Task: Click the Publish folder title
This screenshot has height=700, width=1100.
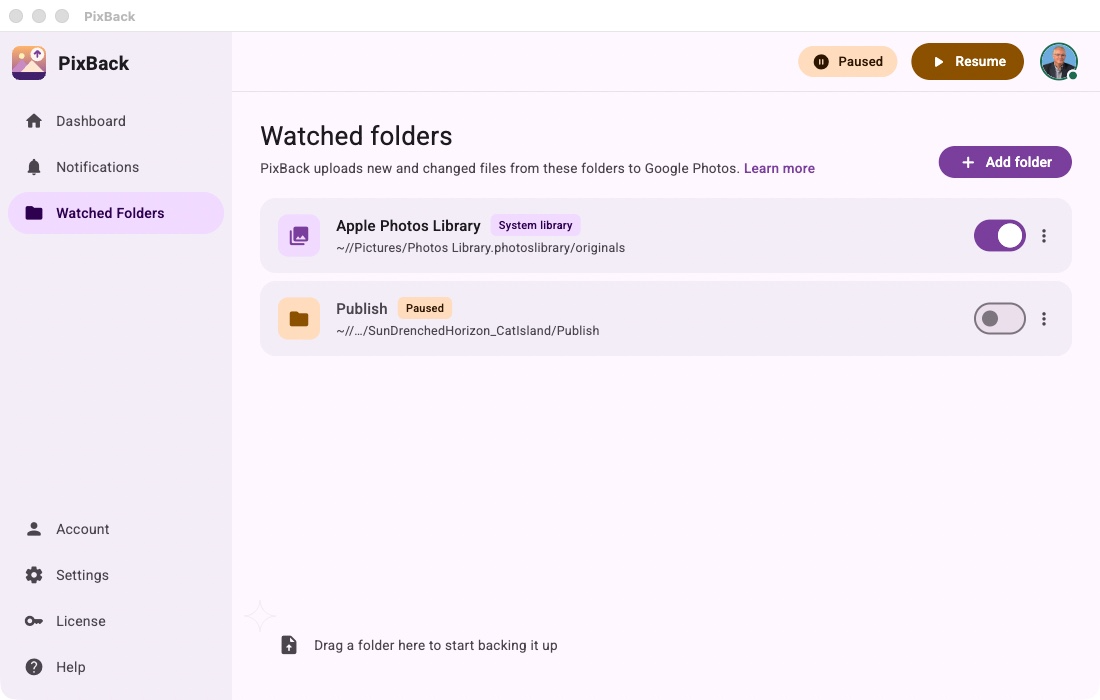Action: coord(361,309)
